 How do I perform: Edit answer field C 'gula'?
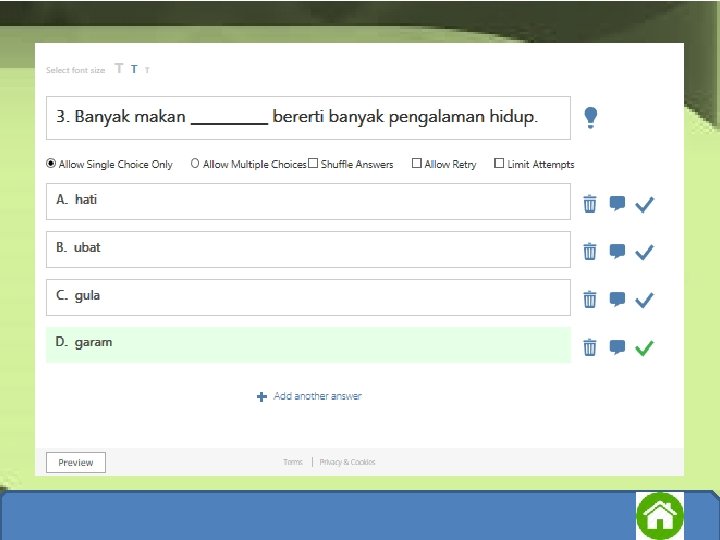(308, 297)
